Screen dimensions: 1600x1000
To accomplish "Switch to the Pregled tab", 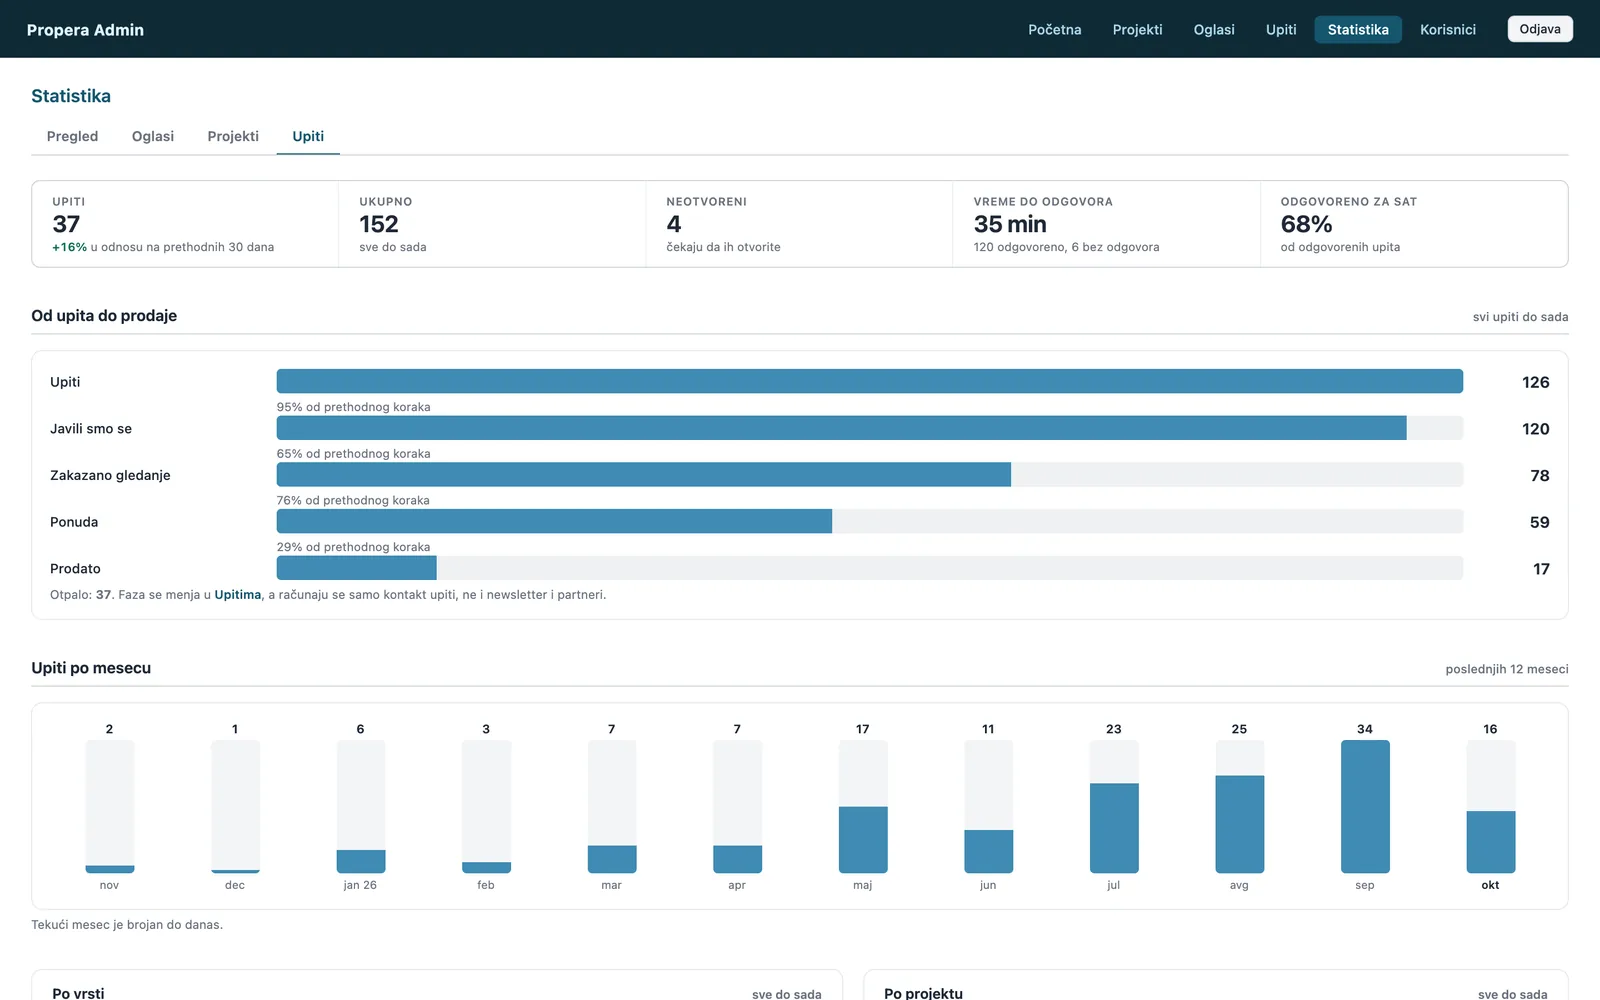I will 72,136.
